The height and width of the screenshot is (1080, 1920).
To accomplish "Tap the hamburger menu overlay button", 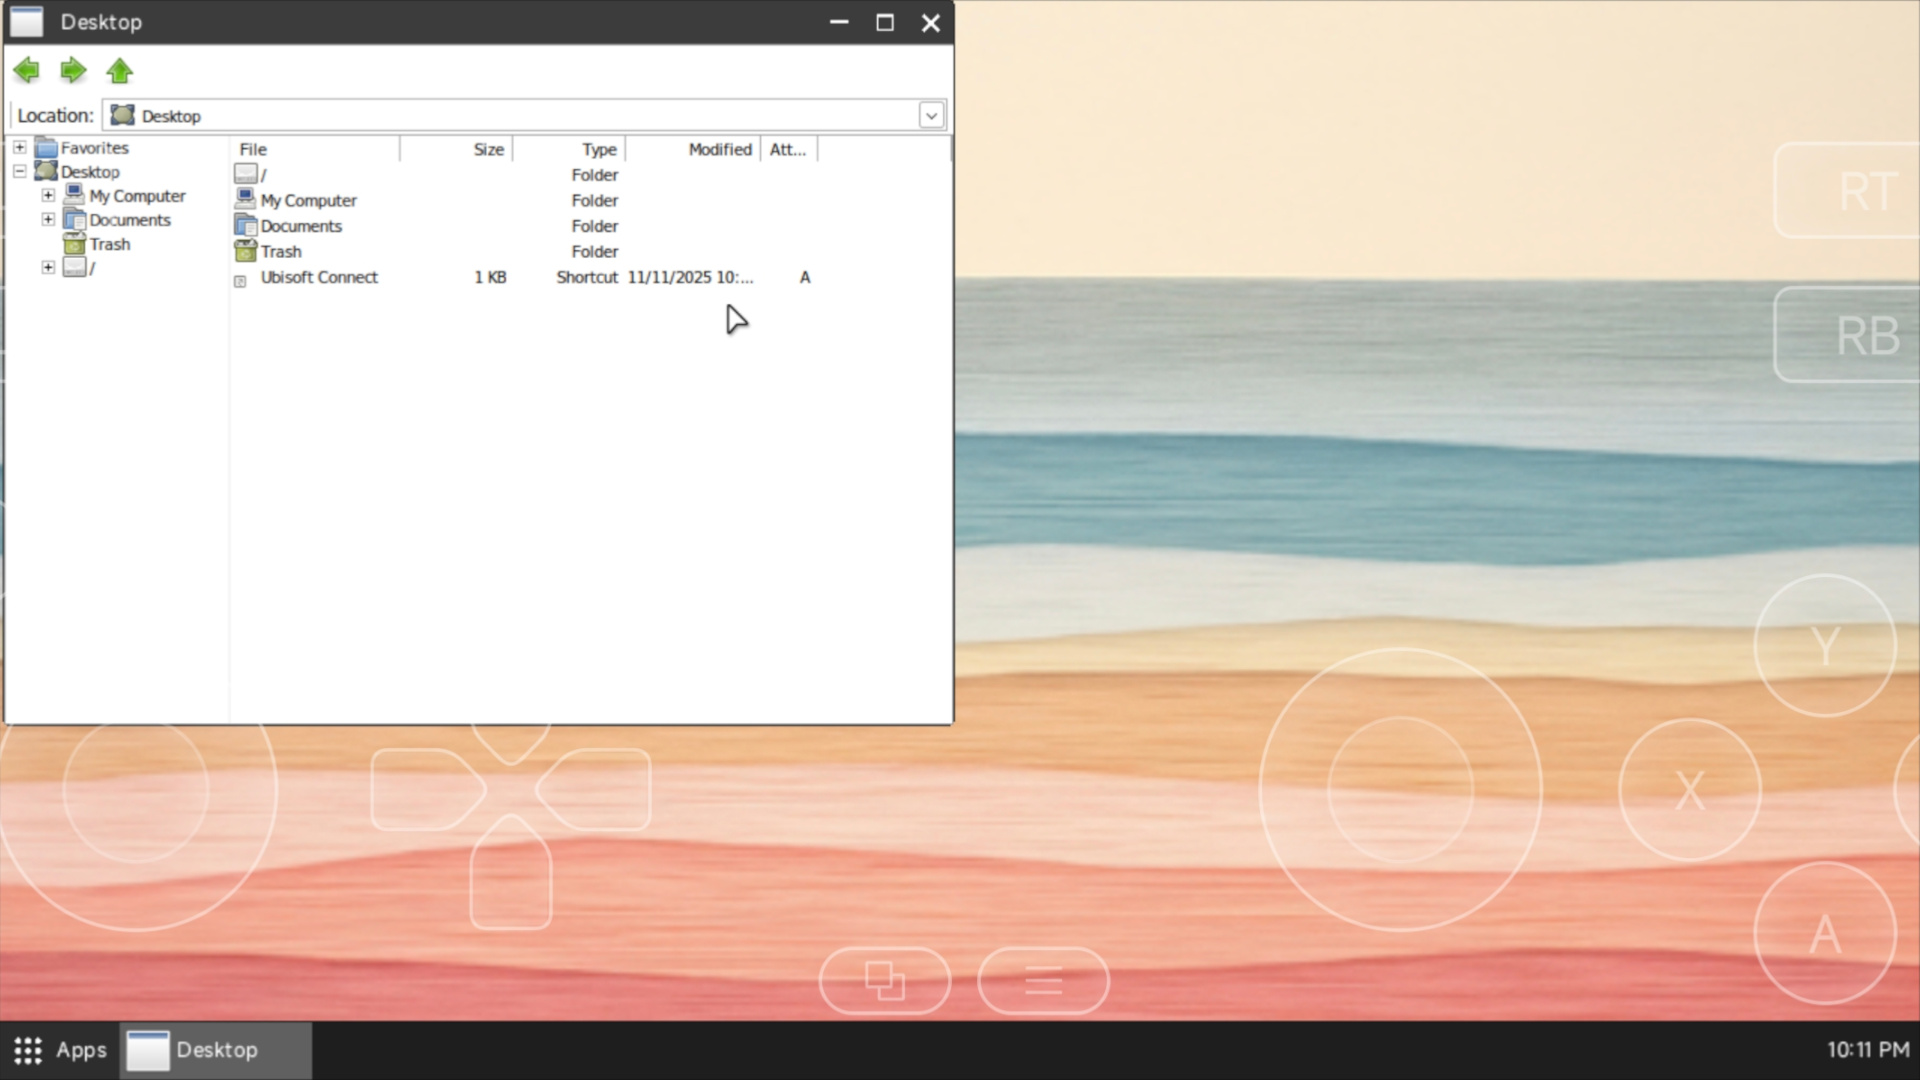I will [1043, 981].
